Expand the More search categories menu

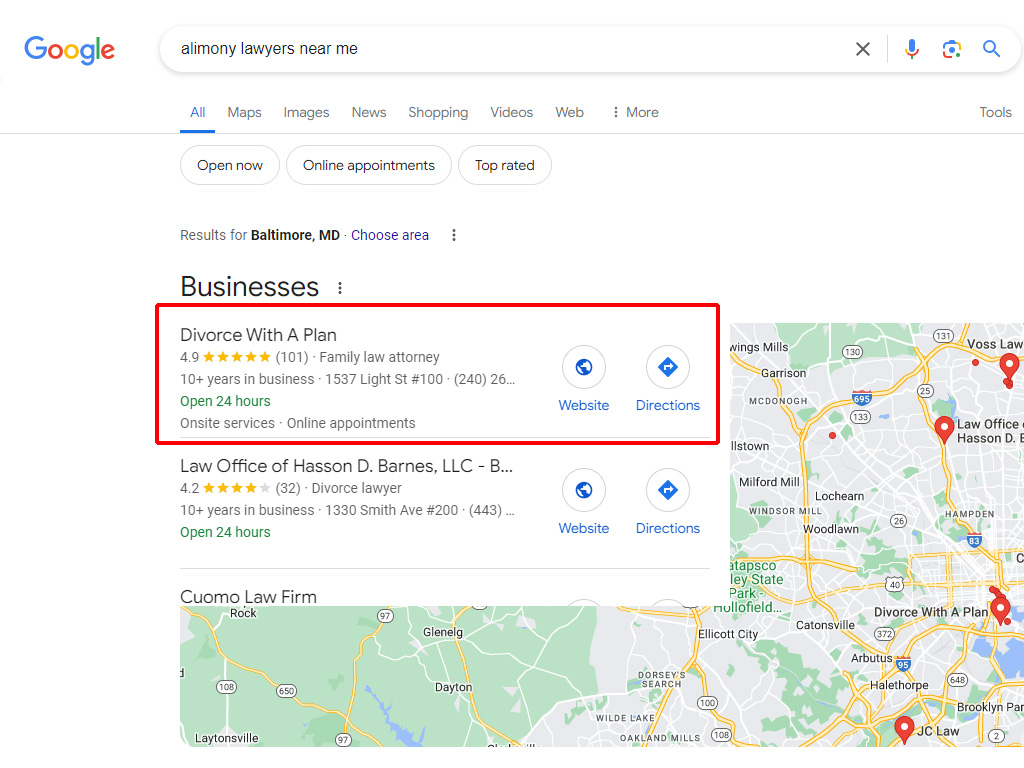[x=635, y=112]
